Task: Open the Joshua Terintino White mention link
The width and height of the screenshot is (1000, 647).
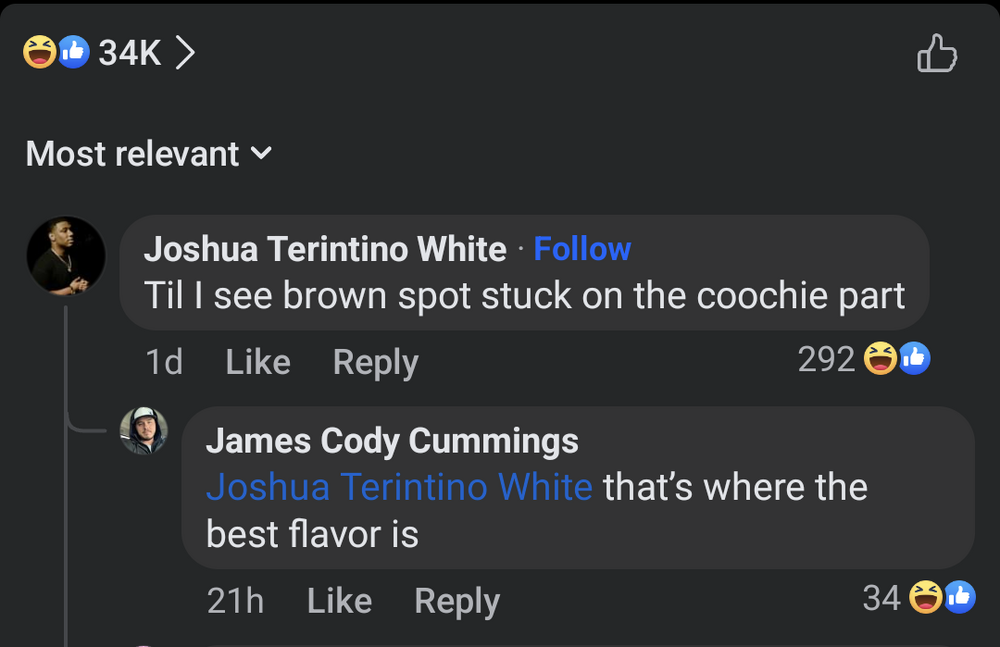Action: tap(400, 487)
